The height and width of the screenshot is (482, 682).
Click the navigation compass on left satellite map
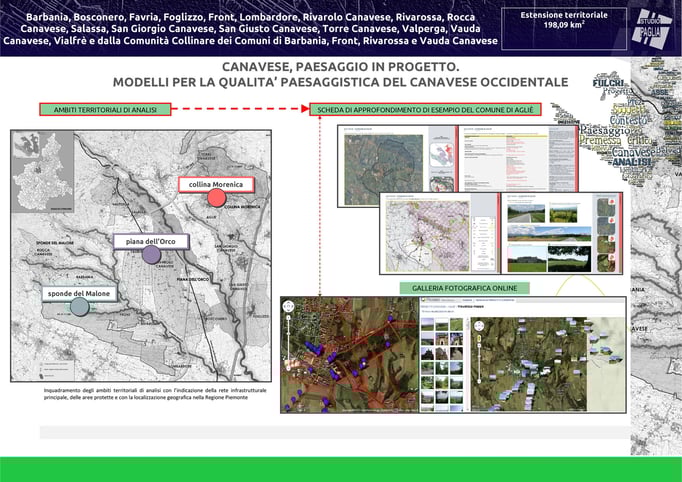(x=288, y=306)
